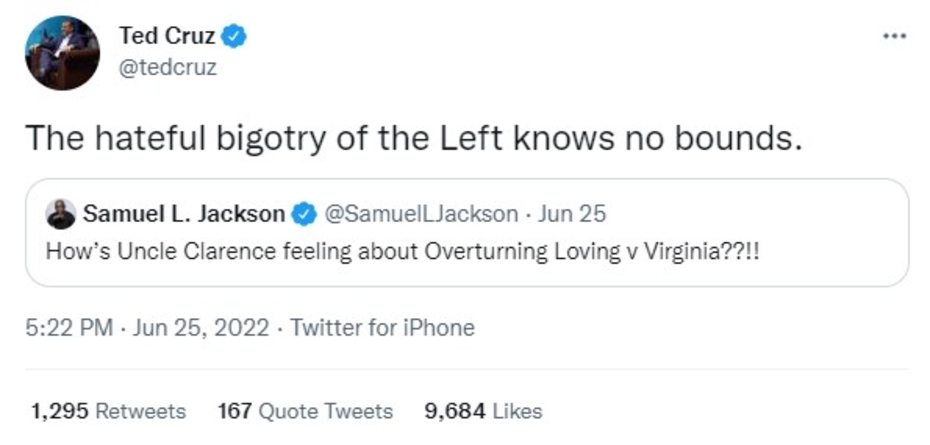Image resolution: width=930 pixels, height=445 pixels.
Task: Click the verified badge beside Samuel L. Jackson
Action: coord(303,214)
